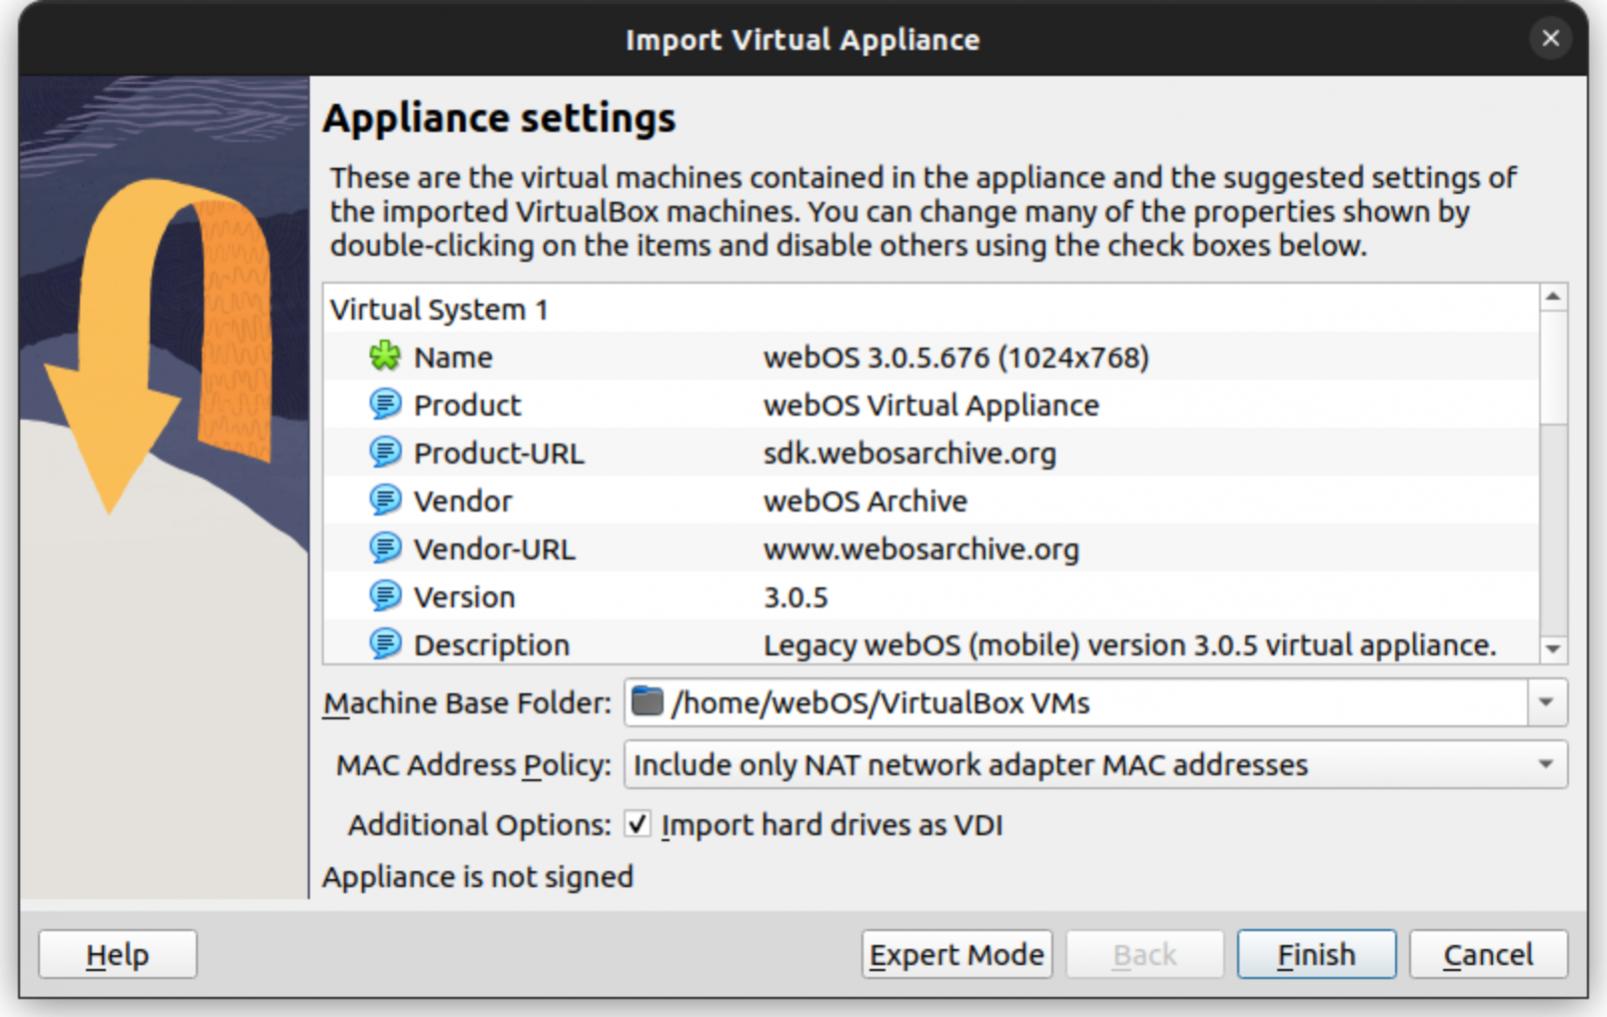Click the Product-URL row bubble icon

(x=385, y=453)
